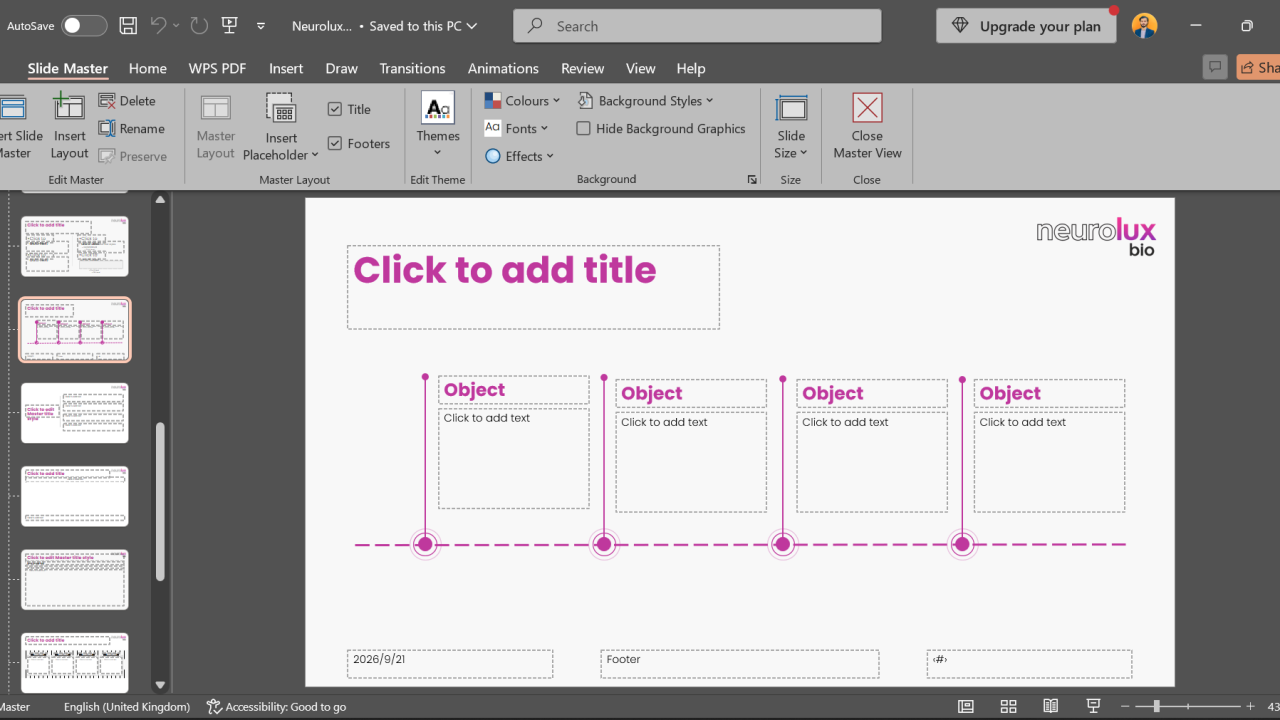Screen dimensions: 1280x720
Task: Open the comments pane icon
Action: tap(1215, 67)
